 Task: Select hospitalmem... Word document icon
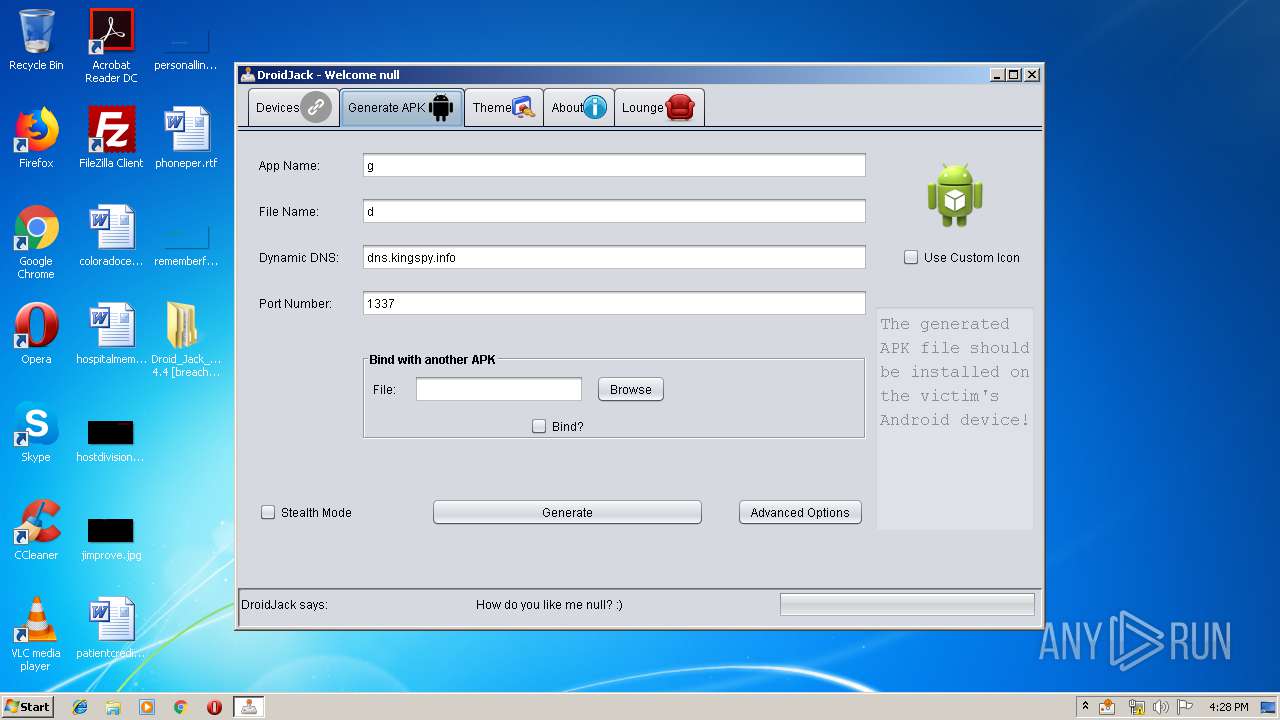(x=111, y=333)
